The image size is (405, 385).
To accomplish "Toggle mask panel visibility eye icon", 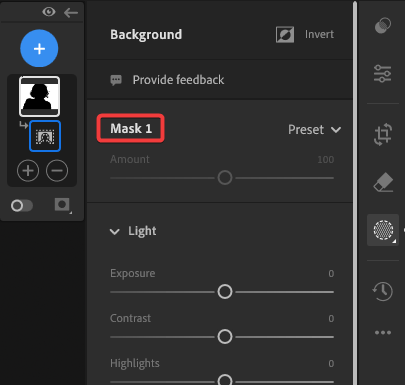I will pos(49,12).
